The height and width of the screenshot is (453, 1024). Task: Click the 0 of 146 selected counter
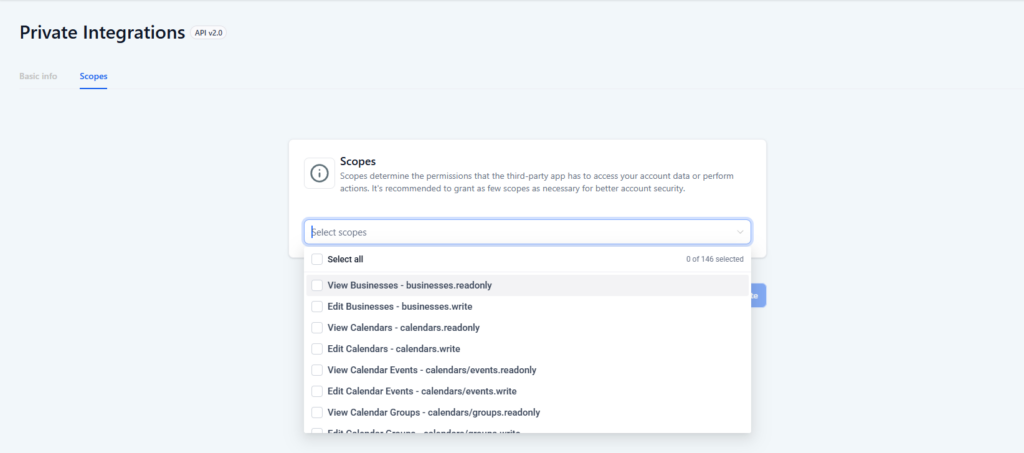714,259
